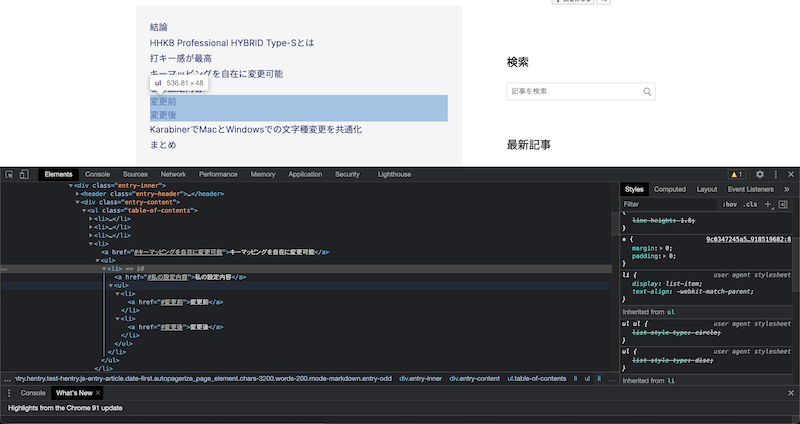Click the 打キー感が最高 link
Image resolution: width=800 pixels, height=424 pixels.
pos(181,58)
